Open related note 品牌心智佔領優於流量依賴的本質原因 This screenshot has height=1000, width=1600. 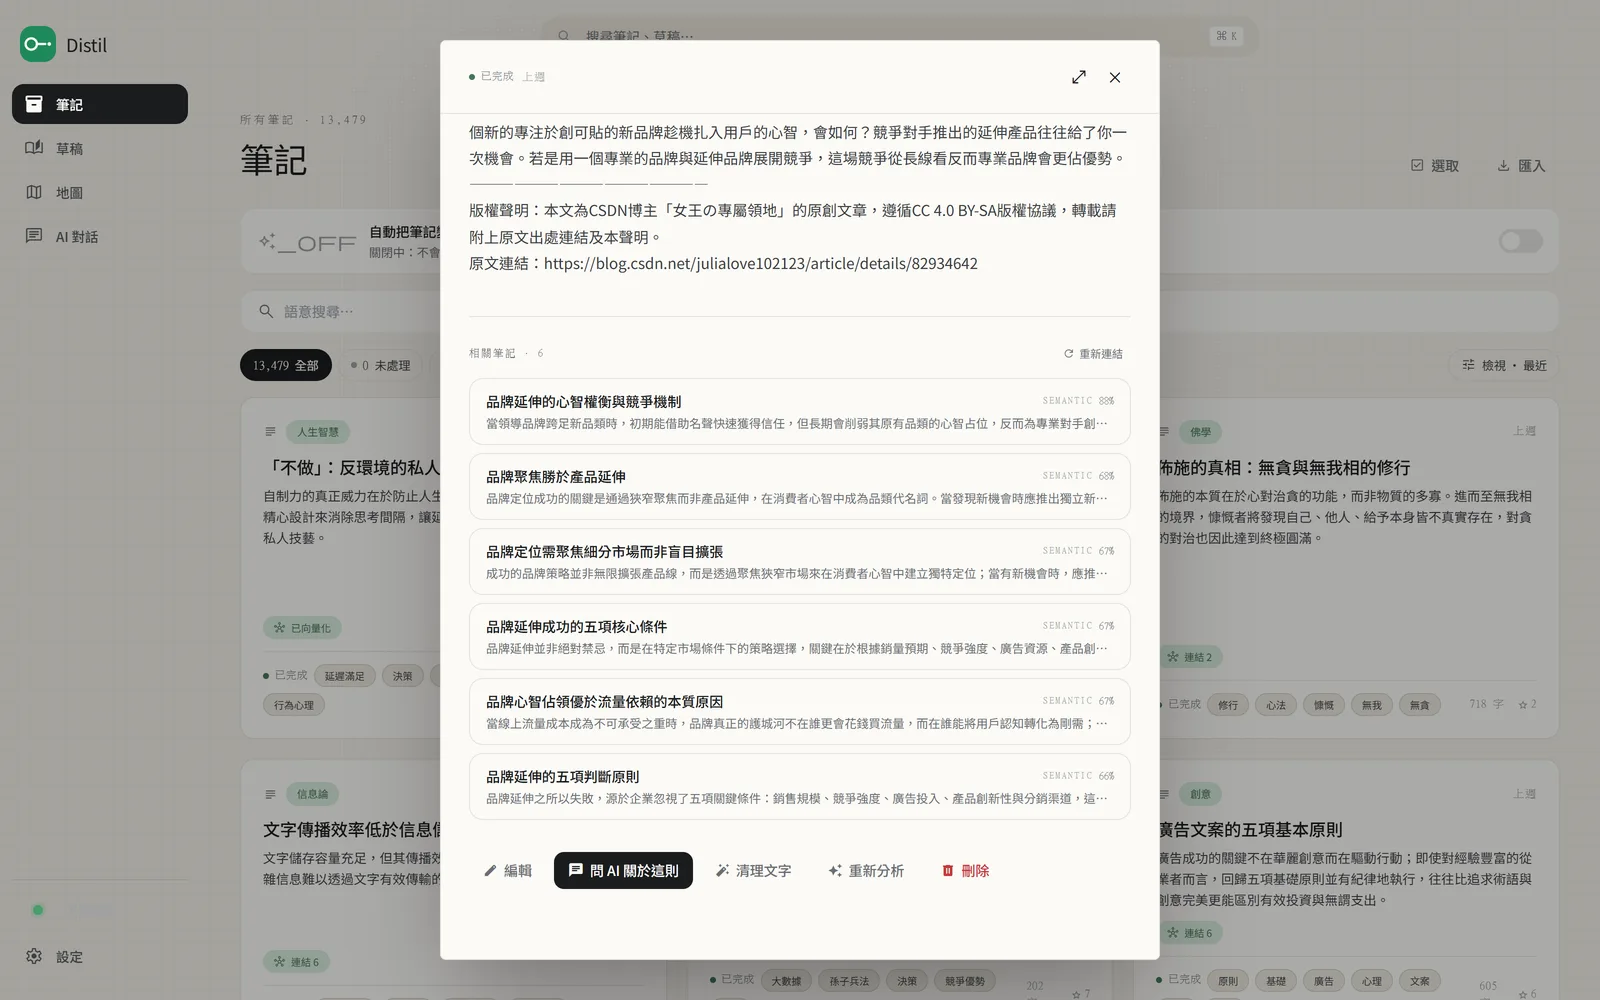click(x=800, y=711)
